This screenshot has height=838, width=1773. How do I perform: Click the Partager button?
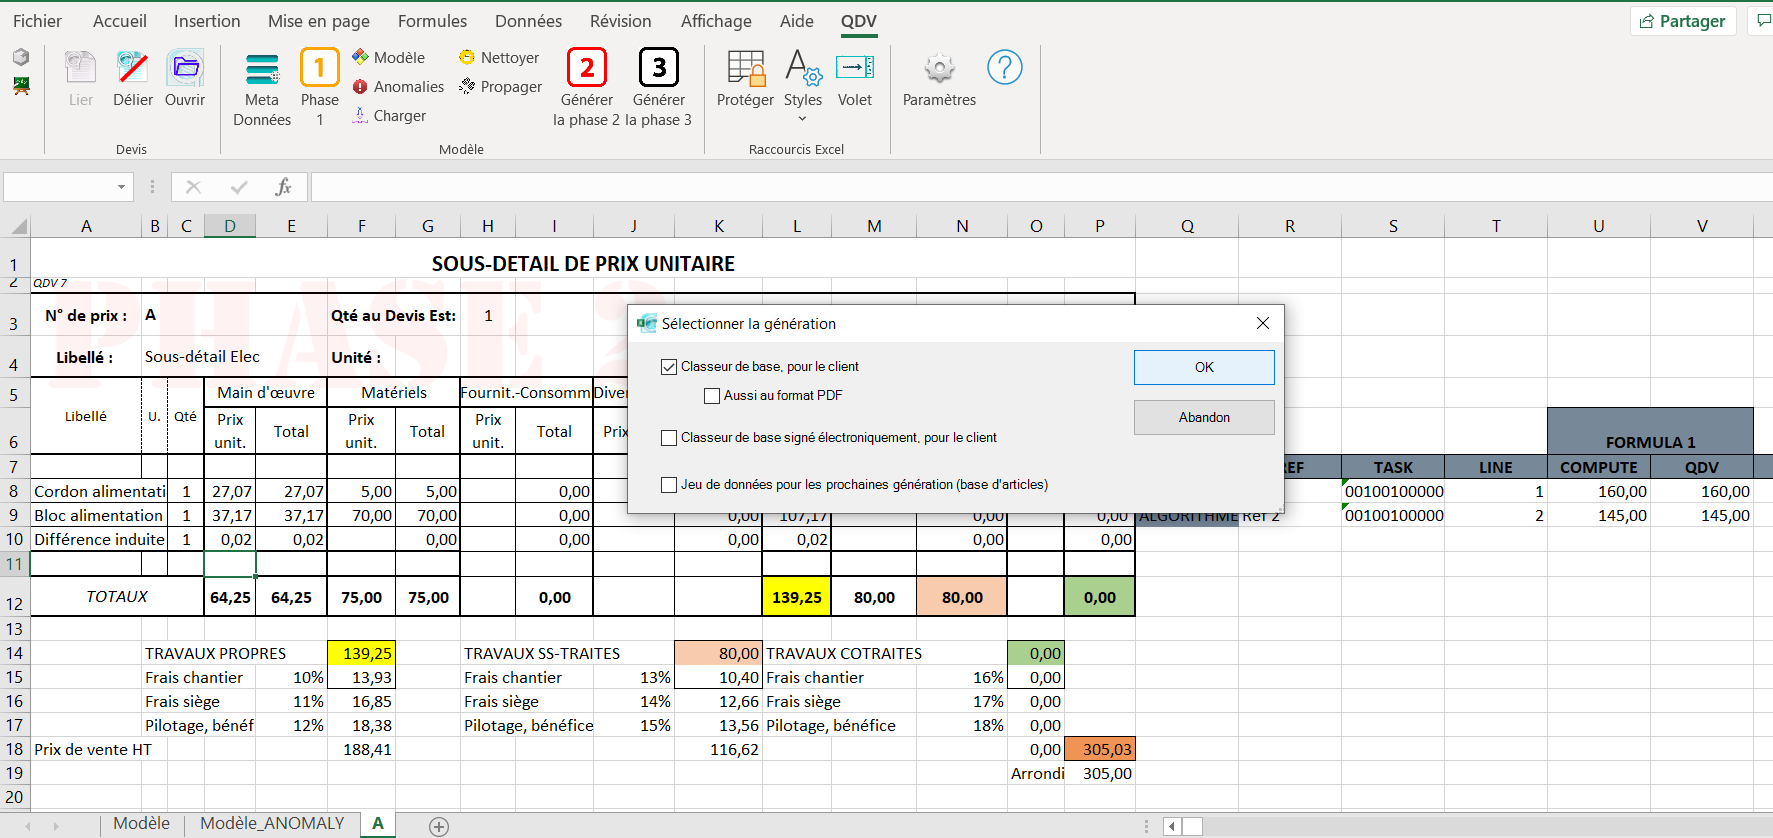pyautogui.click(x=1683, y=21)
